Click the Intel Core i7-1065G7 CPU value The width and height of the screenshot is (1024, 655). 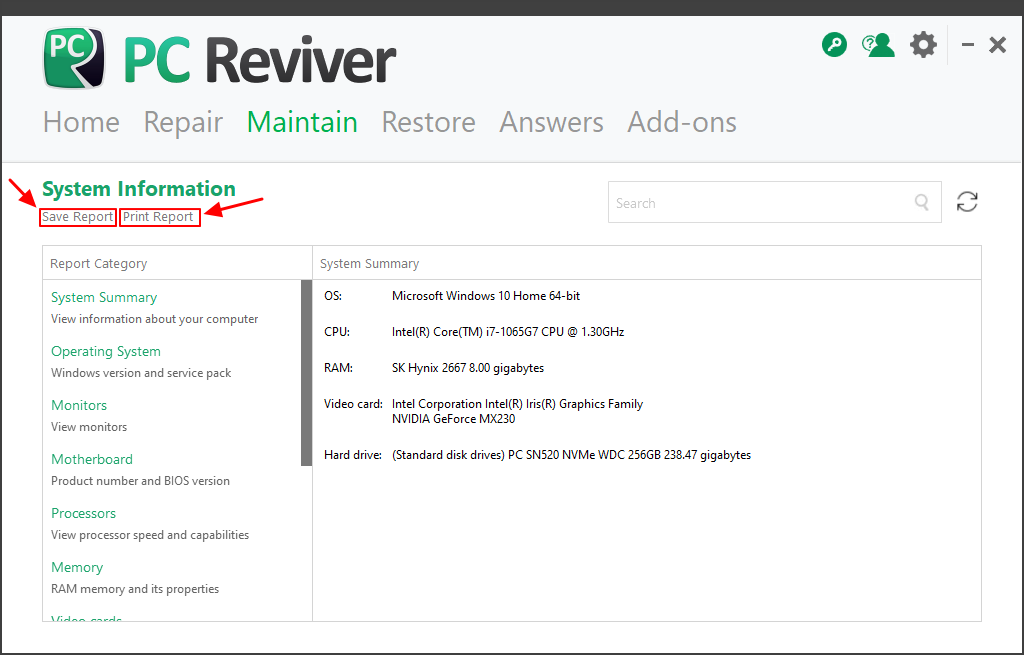508,332
